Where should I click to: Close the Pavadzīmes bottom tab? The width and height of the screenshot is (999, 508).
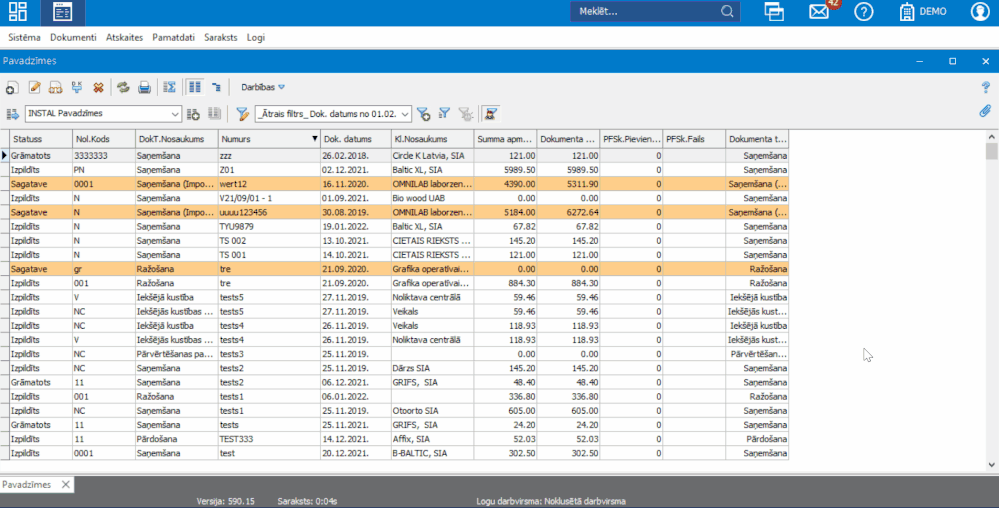[66, 484]
